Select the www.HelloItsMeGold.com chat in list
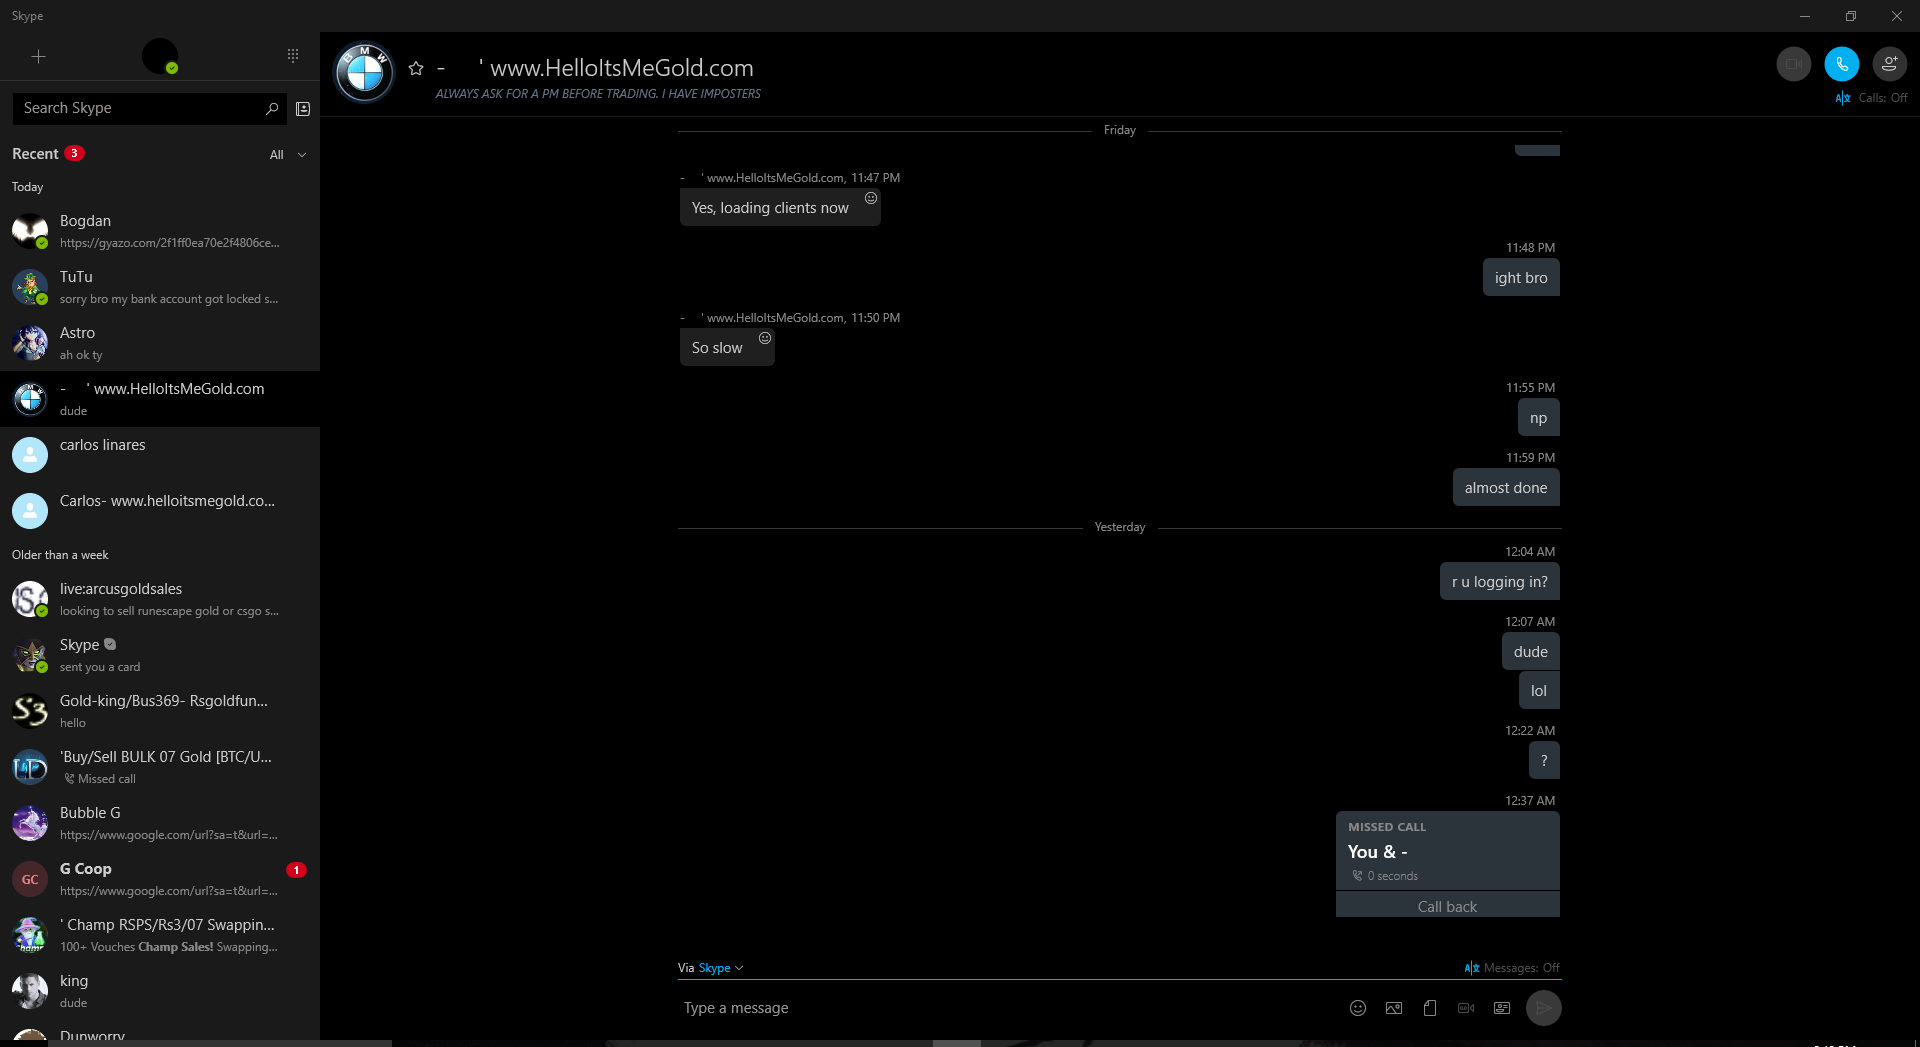1920x1047 pixels. (x=160, y=399)
